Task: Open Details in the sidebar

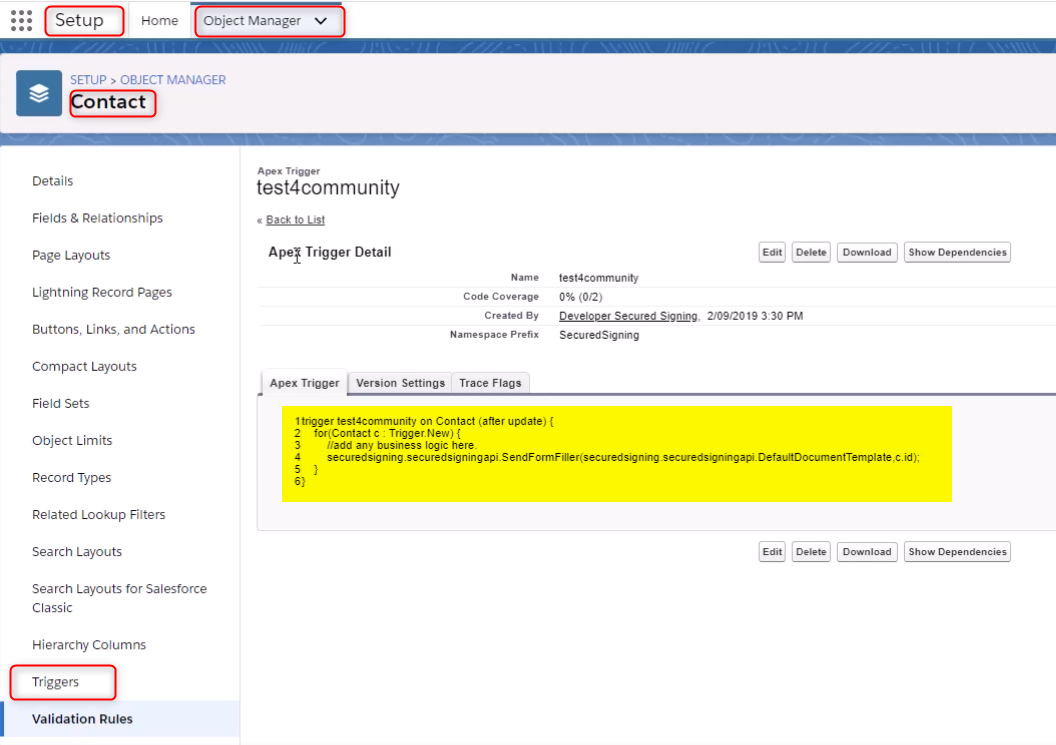Action: click(x=53, y=181)
